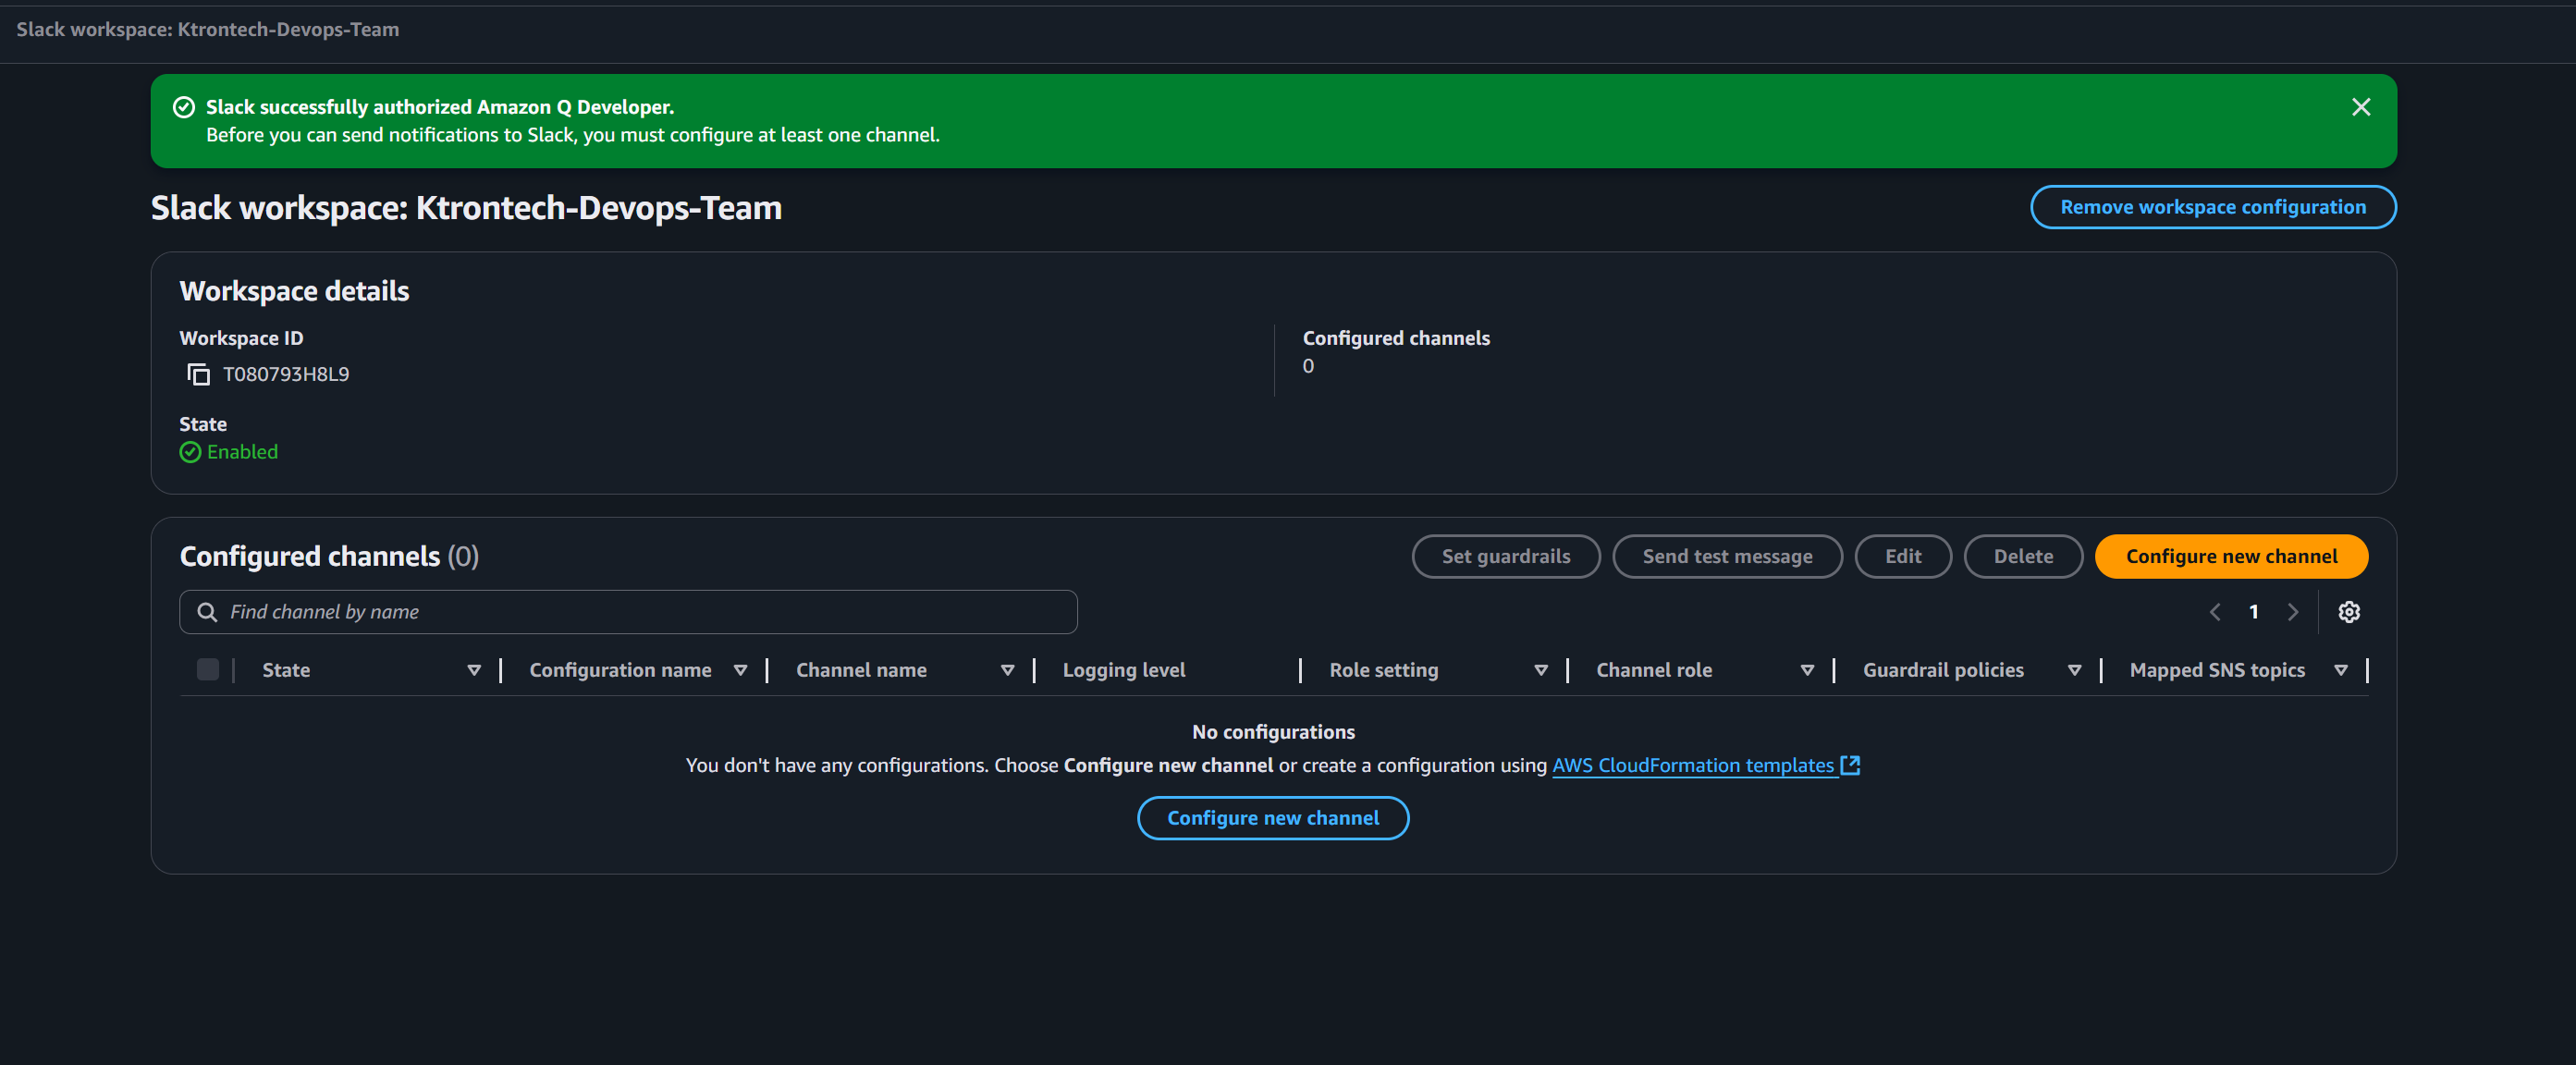2576x1065 pixels.
Task: Sort by Role setting column
Action: (x=1540, y=670)
